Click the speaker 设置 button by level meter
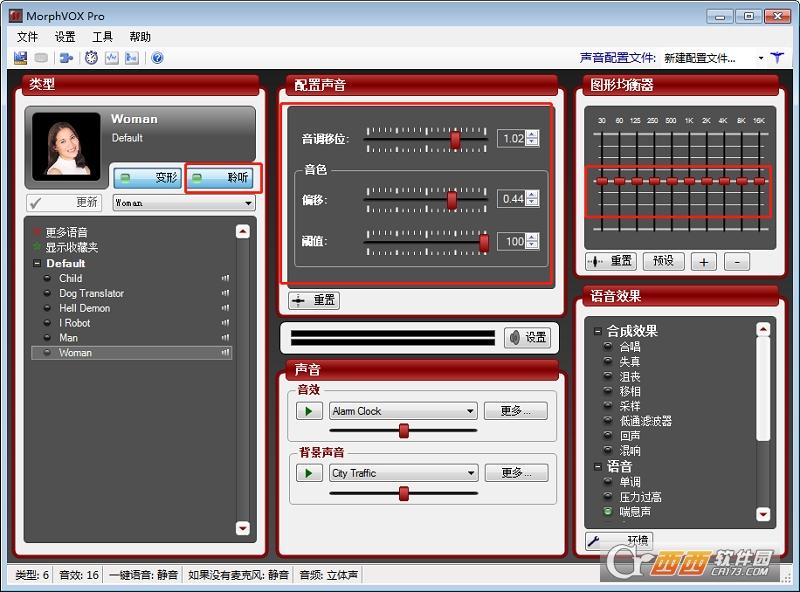800x592 pixels. coord(528,337)
